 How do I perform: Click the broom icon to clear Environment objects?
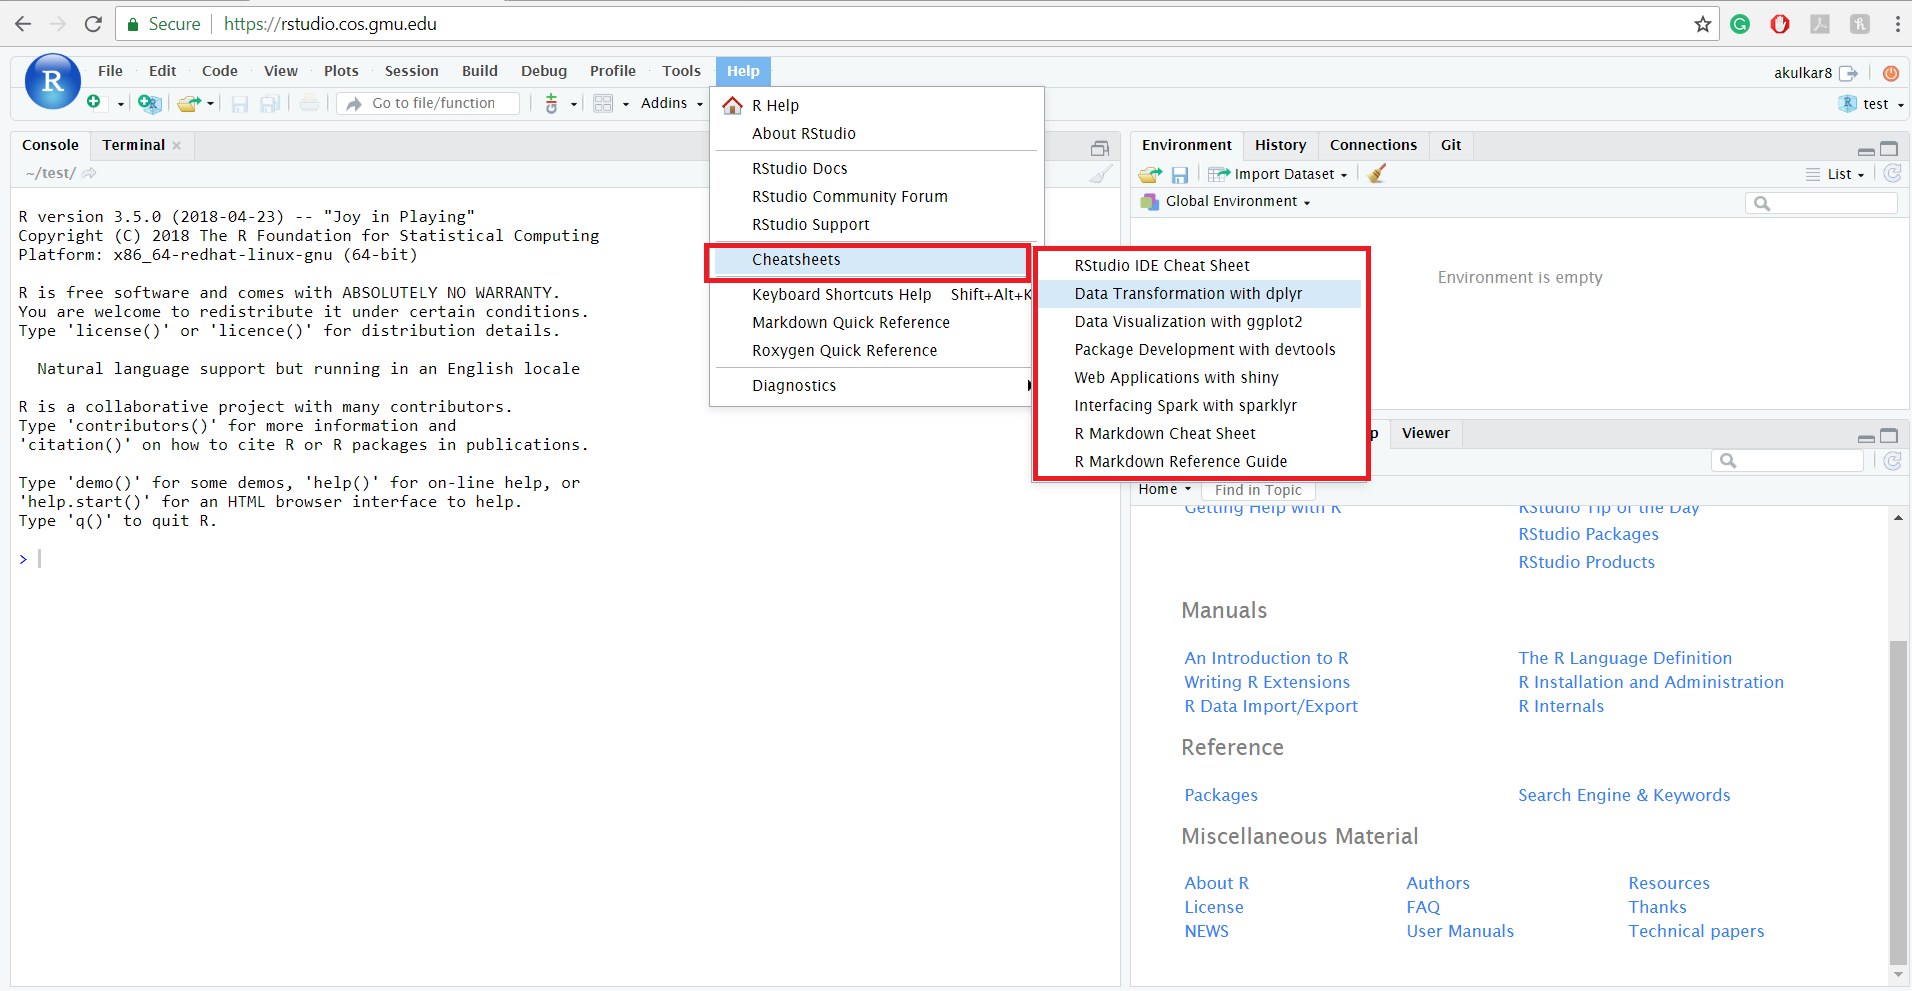[x=1377, y=174]
